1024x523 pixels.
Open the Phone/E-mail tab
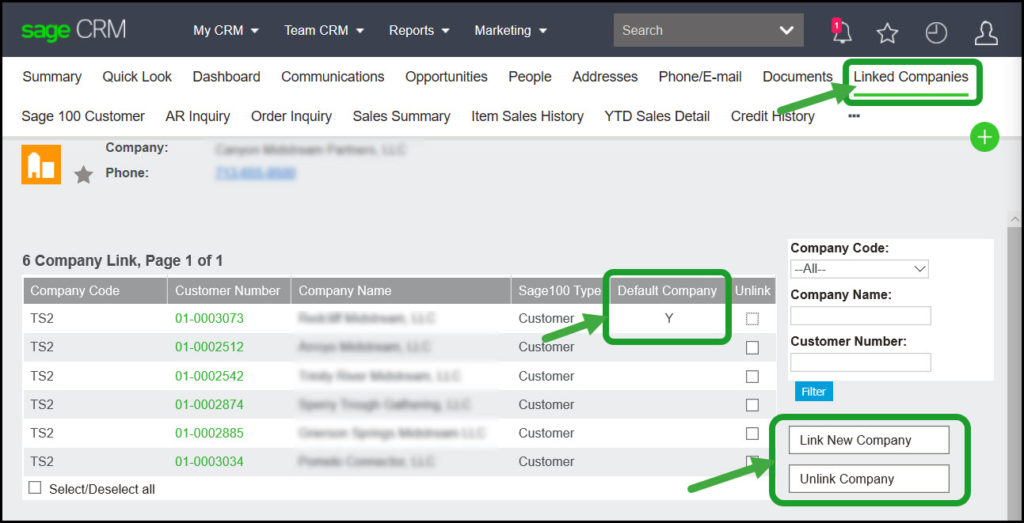700,77
